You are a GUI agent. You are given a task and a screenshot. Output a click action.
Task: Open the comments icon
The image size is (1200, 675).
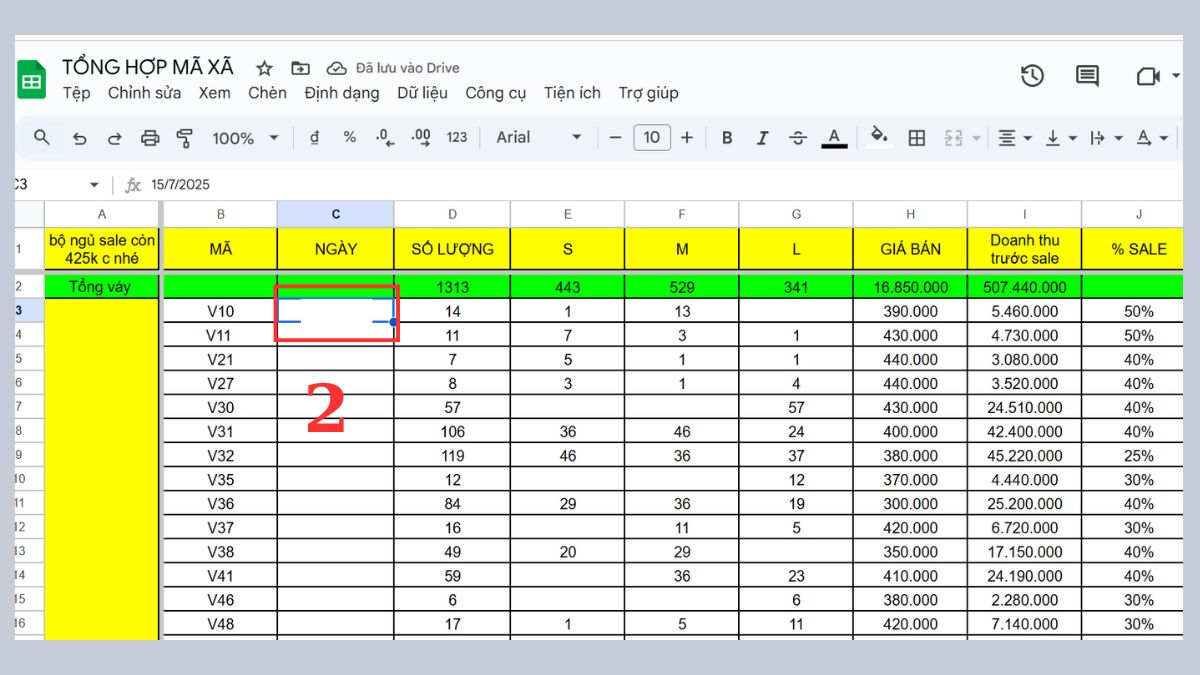click(1087, 76)
